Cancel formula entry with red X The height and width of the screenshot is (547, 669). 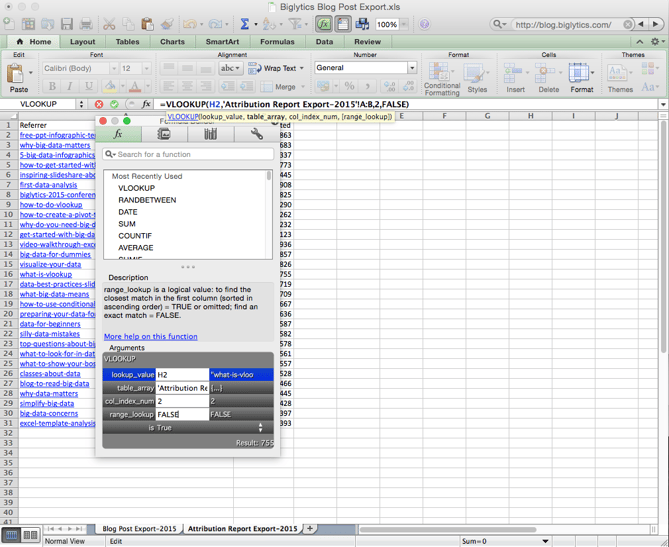click(x=99, y=104)
